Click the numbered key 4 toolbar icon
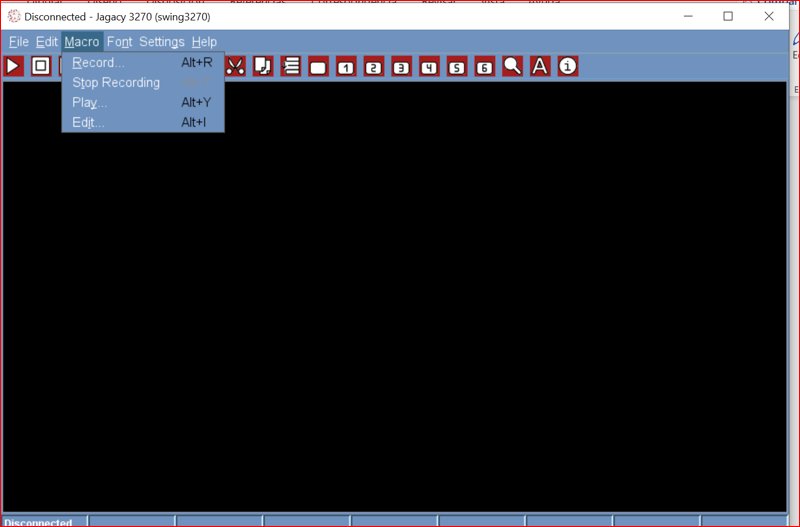This screenshot has height=527, width=800. [x=429, y=67]
